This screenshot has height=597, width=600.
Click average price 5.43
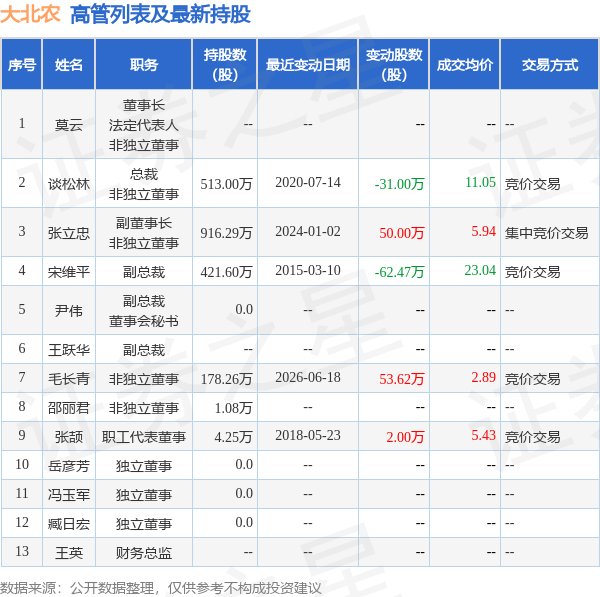tap(483, 436)
